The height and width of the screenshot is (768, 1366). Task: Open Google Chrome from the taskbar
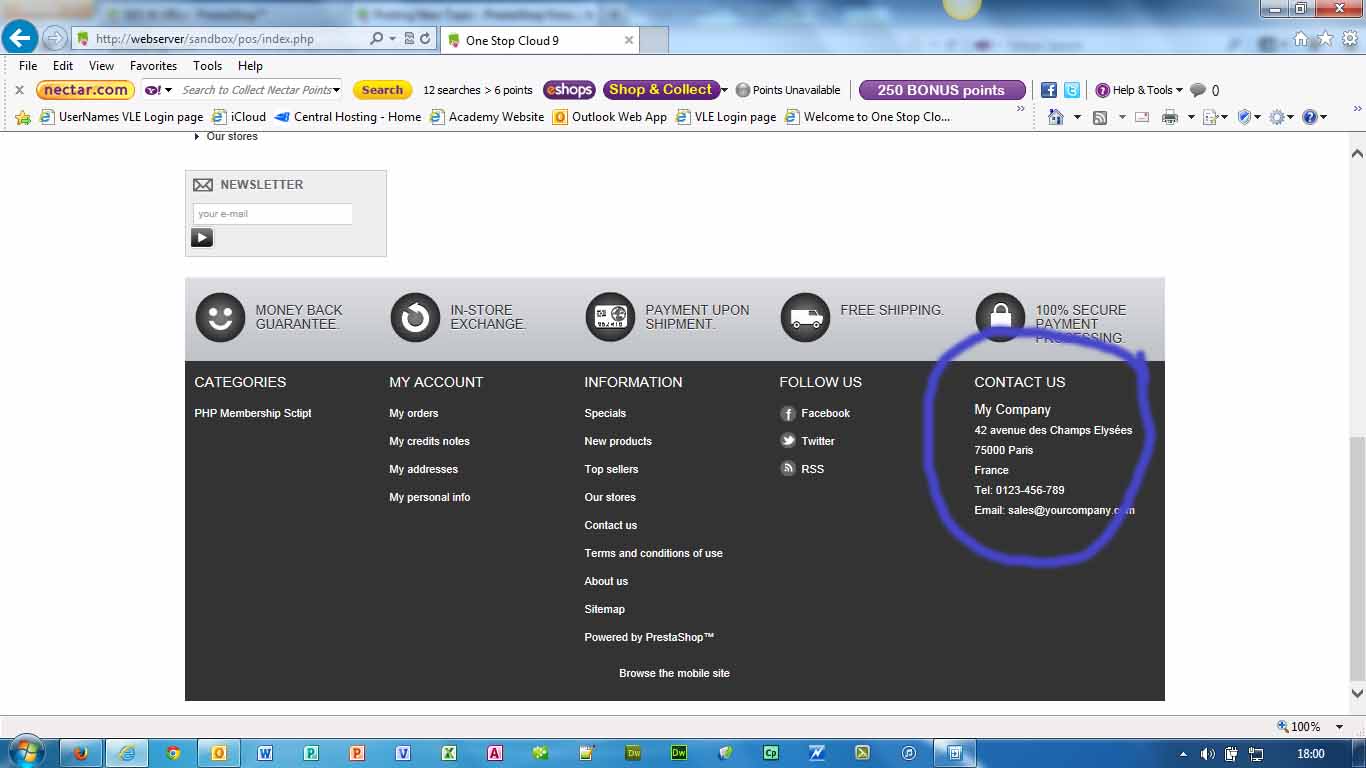pos(173,753)
